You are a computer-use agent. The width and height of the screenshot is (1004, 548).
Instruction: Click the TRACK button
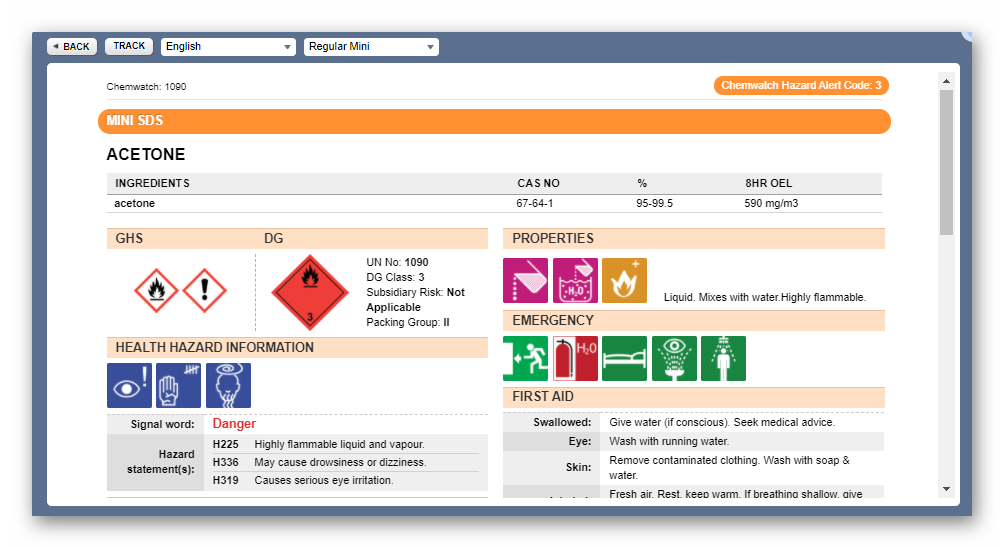click(x=129, y=46)
